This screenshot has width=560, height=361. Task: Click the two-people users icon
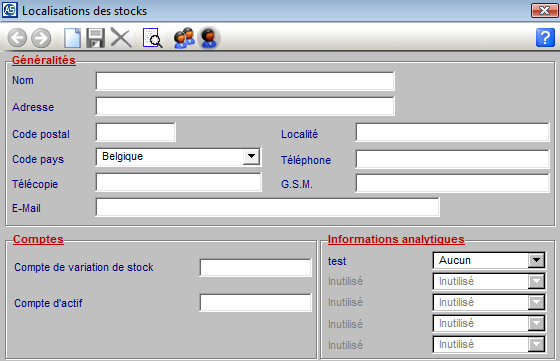184,38
